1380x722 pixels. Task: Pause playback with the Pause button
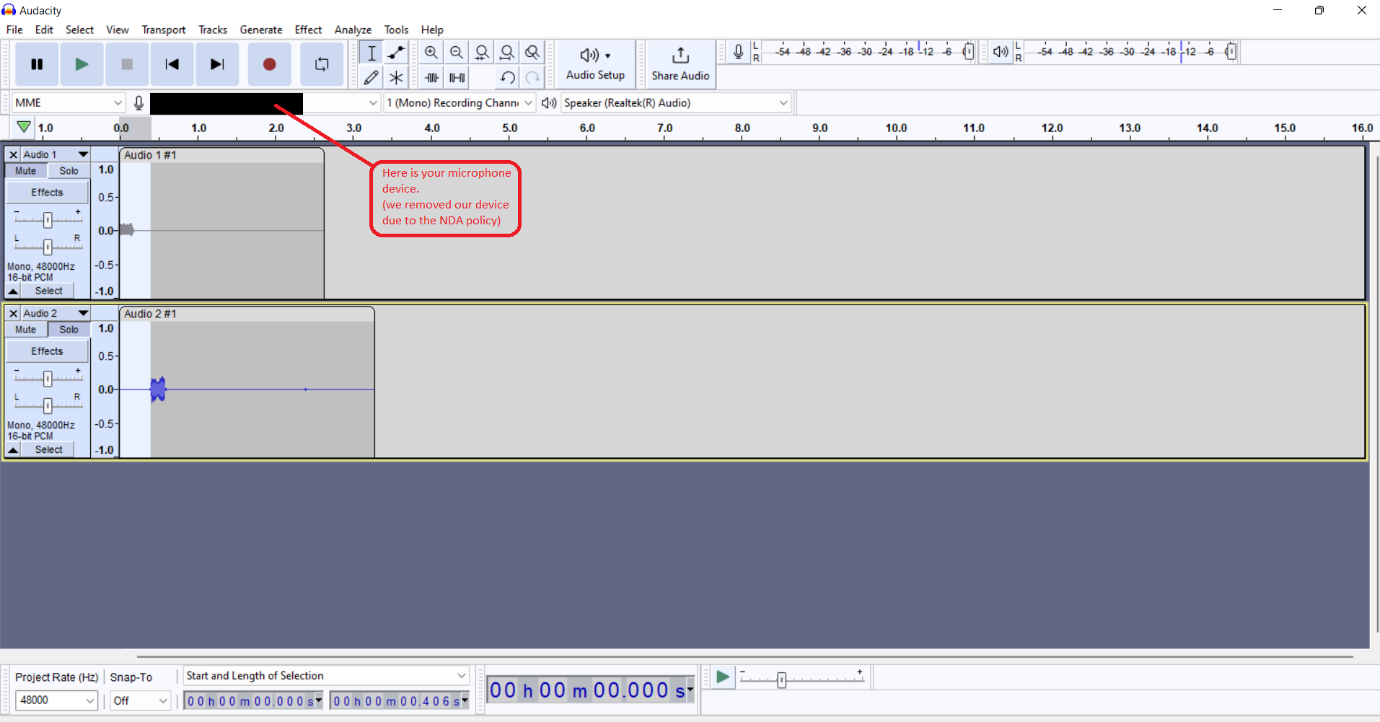[x=37, y=64]
